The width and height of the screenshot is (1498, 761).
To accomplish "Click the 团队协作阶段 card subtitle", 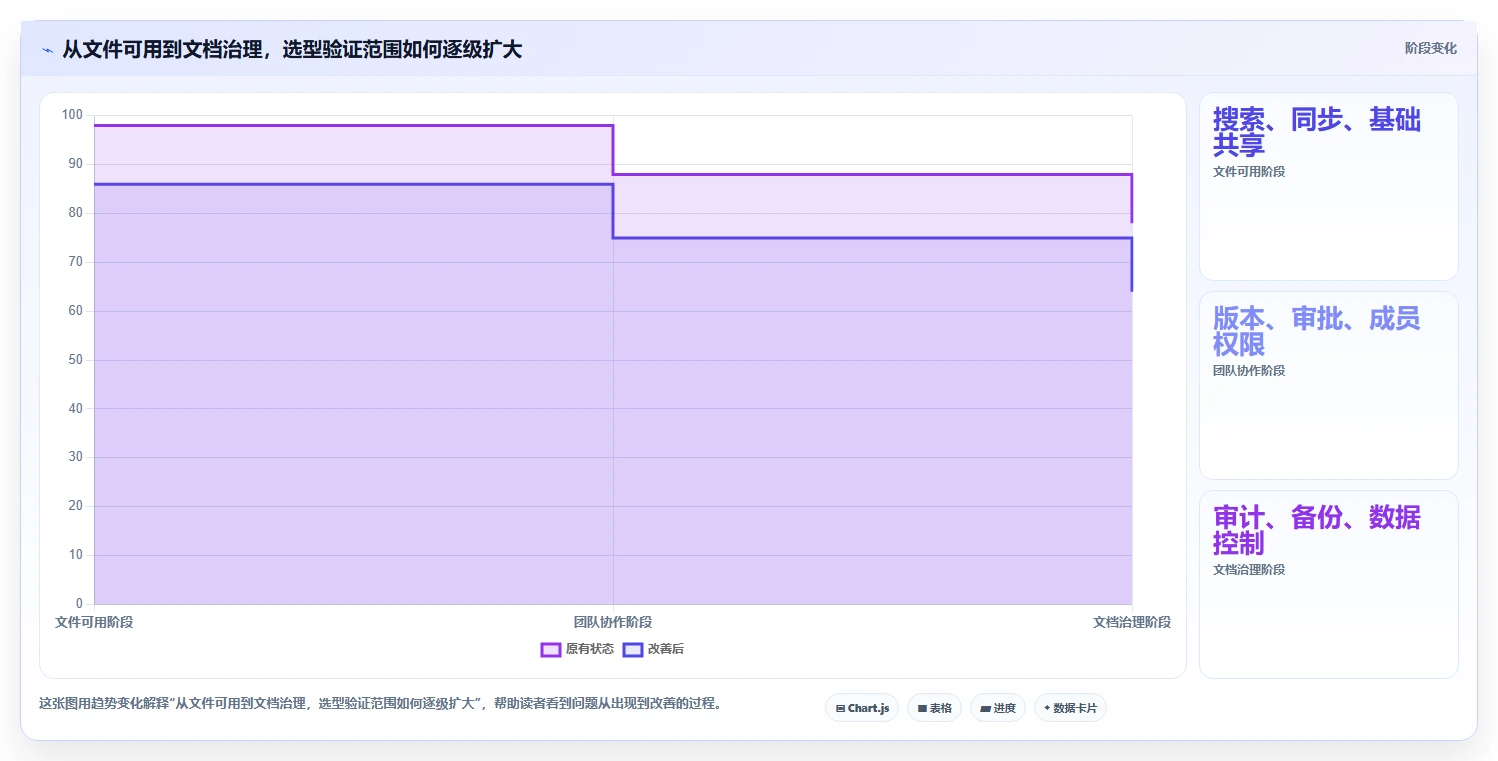I will tap(1249, 370).
